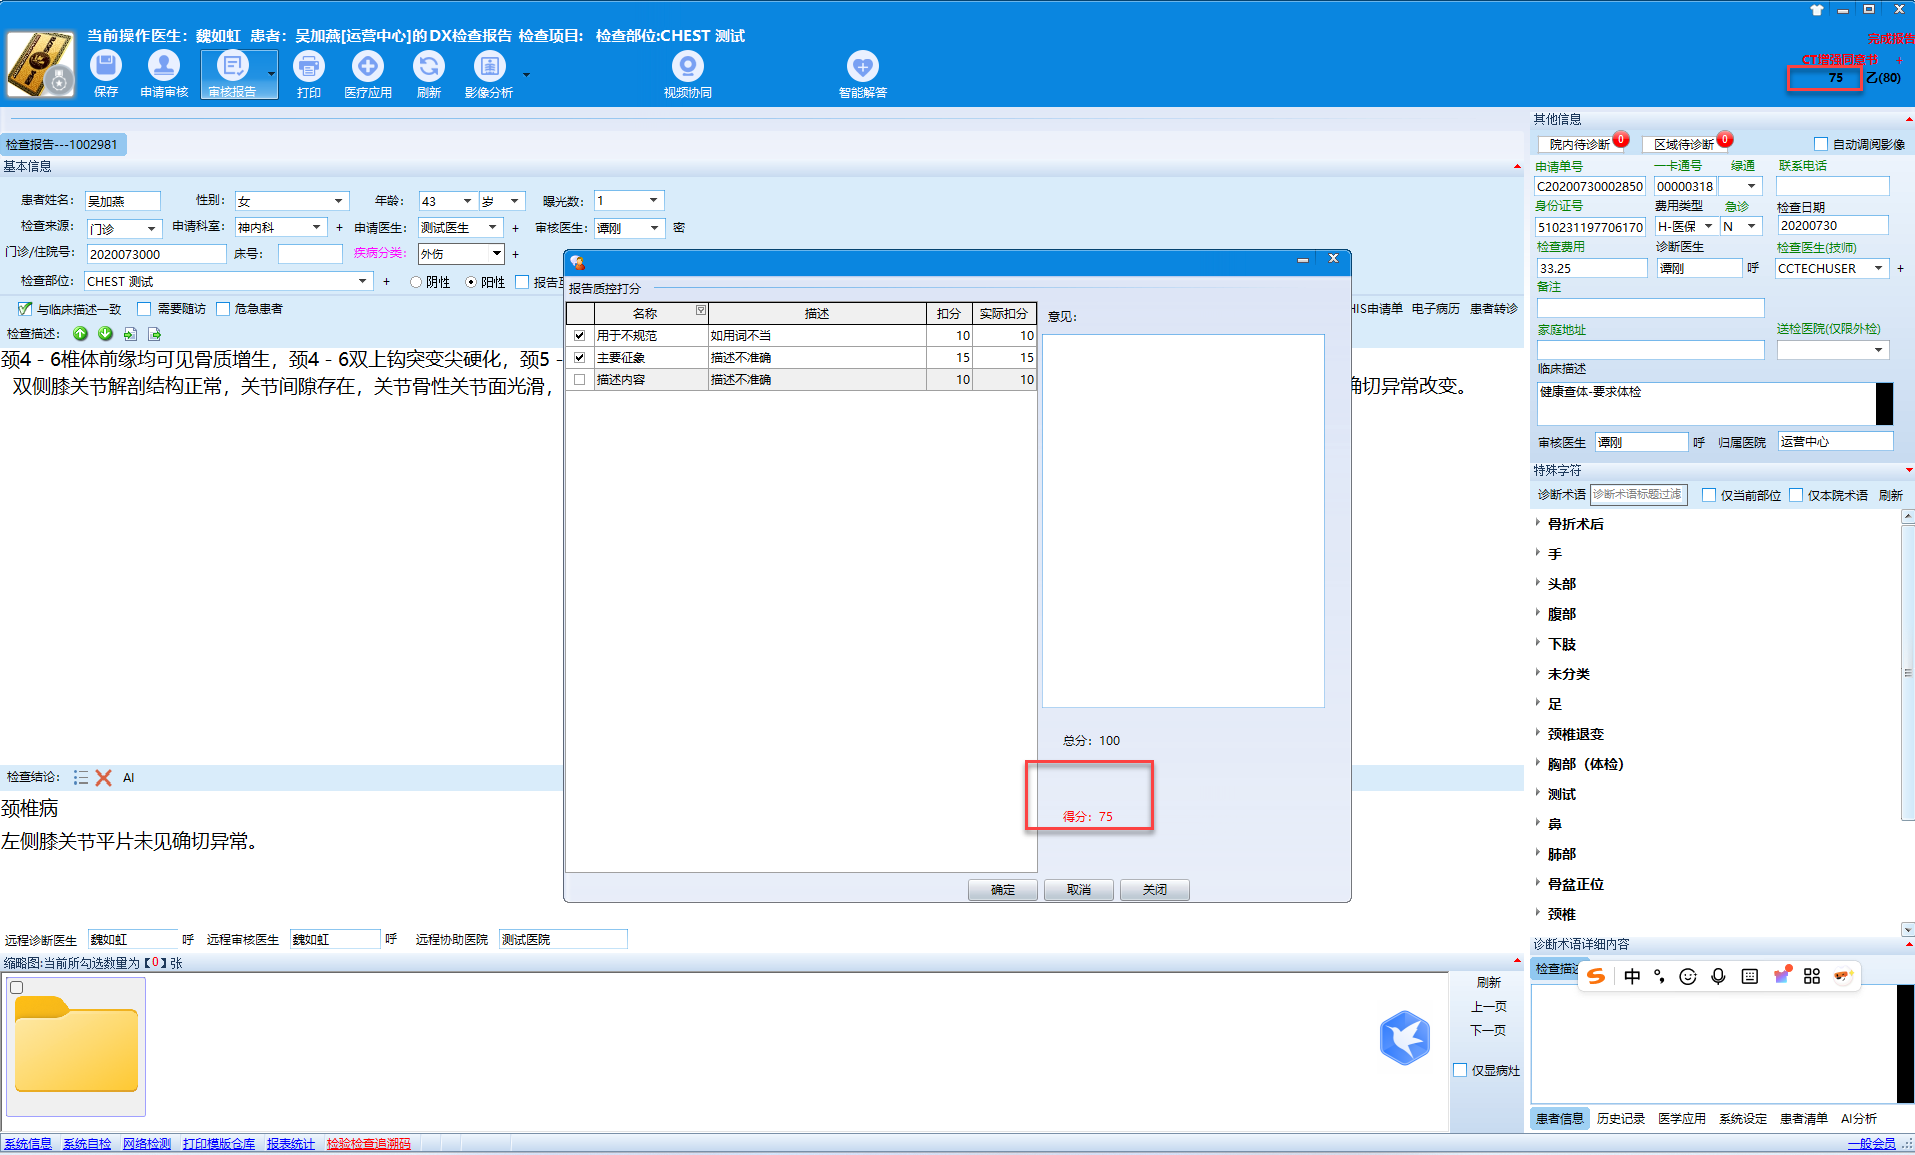1915x1155 pixels.
Task: Open the 性别 dropdown
Action: pyautogui.click(x=338, y=201)
